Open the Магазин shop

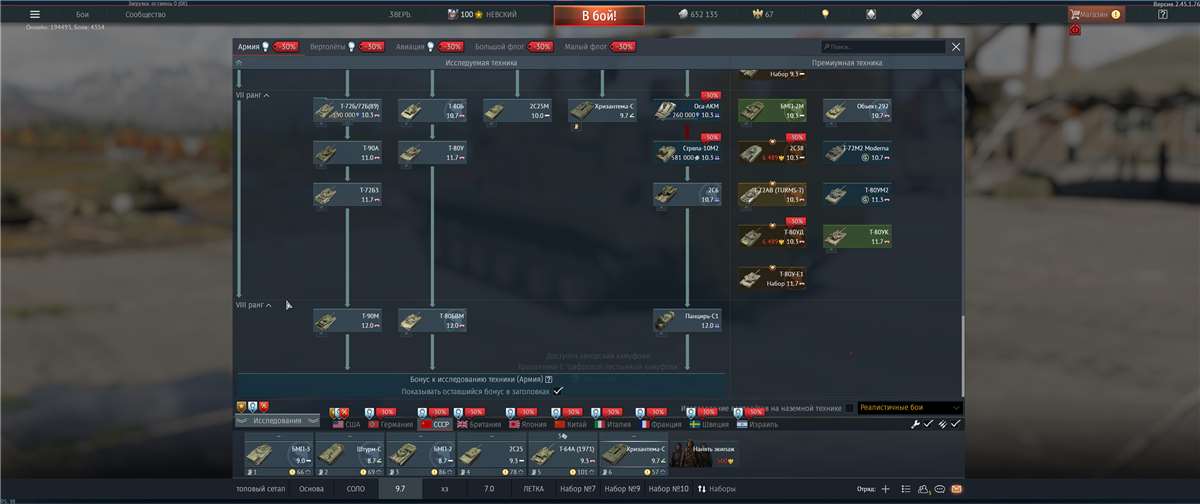(1096, 14)
